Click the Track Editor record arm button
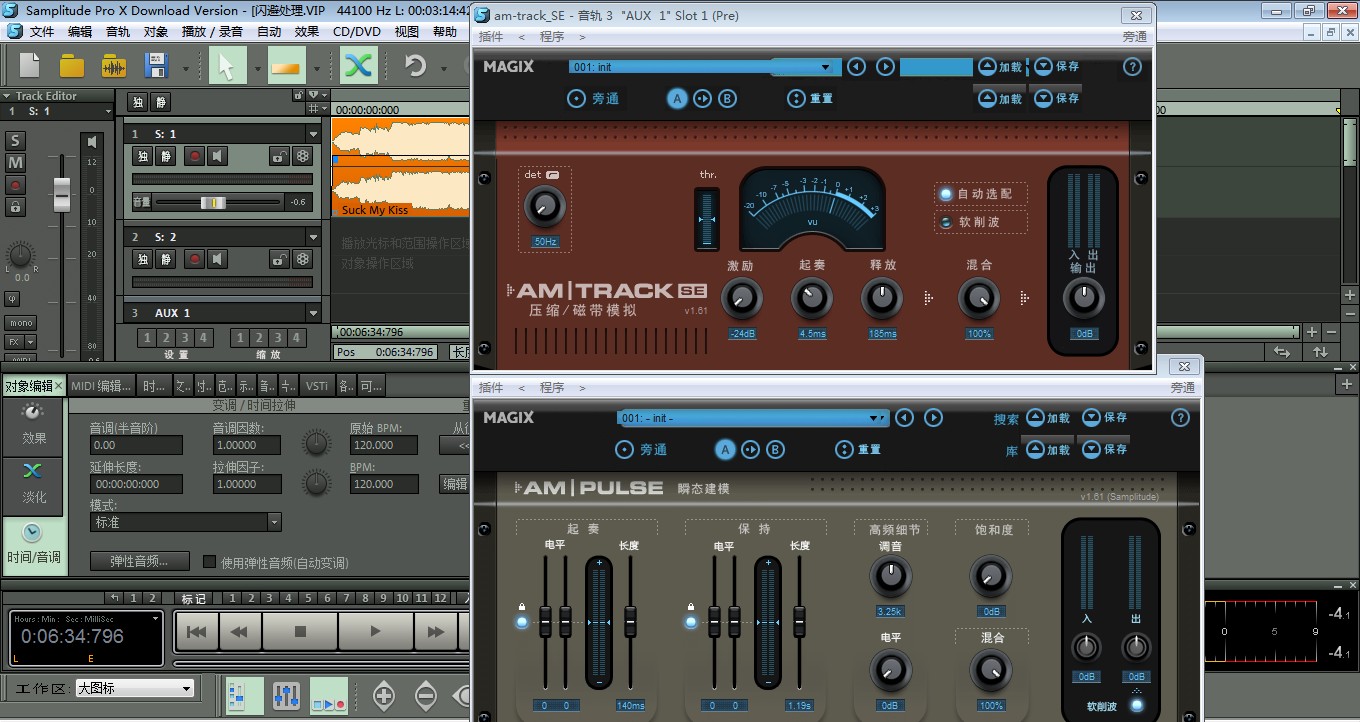1360x722 pixels. point(15,185)
